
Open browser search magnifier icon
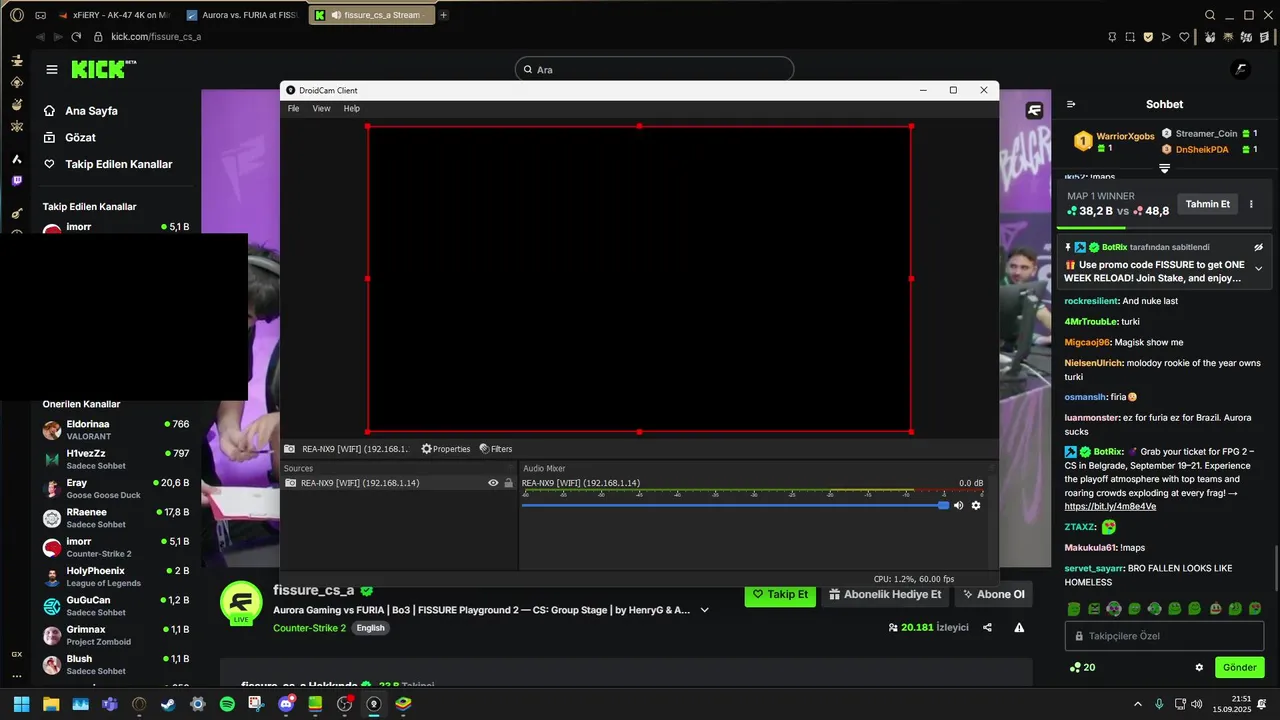point(1210,15)
